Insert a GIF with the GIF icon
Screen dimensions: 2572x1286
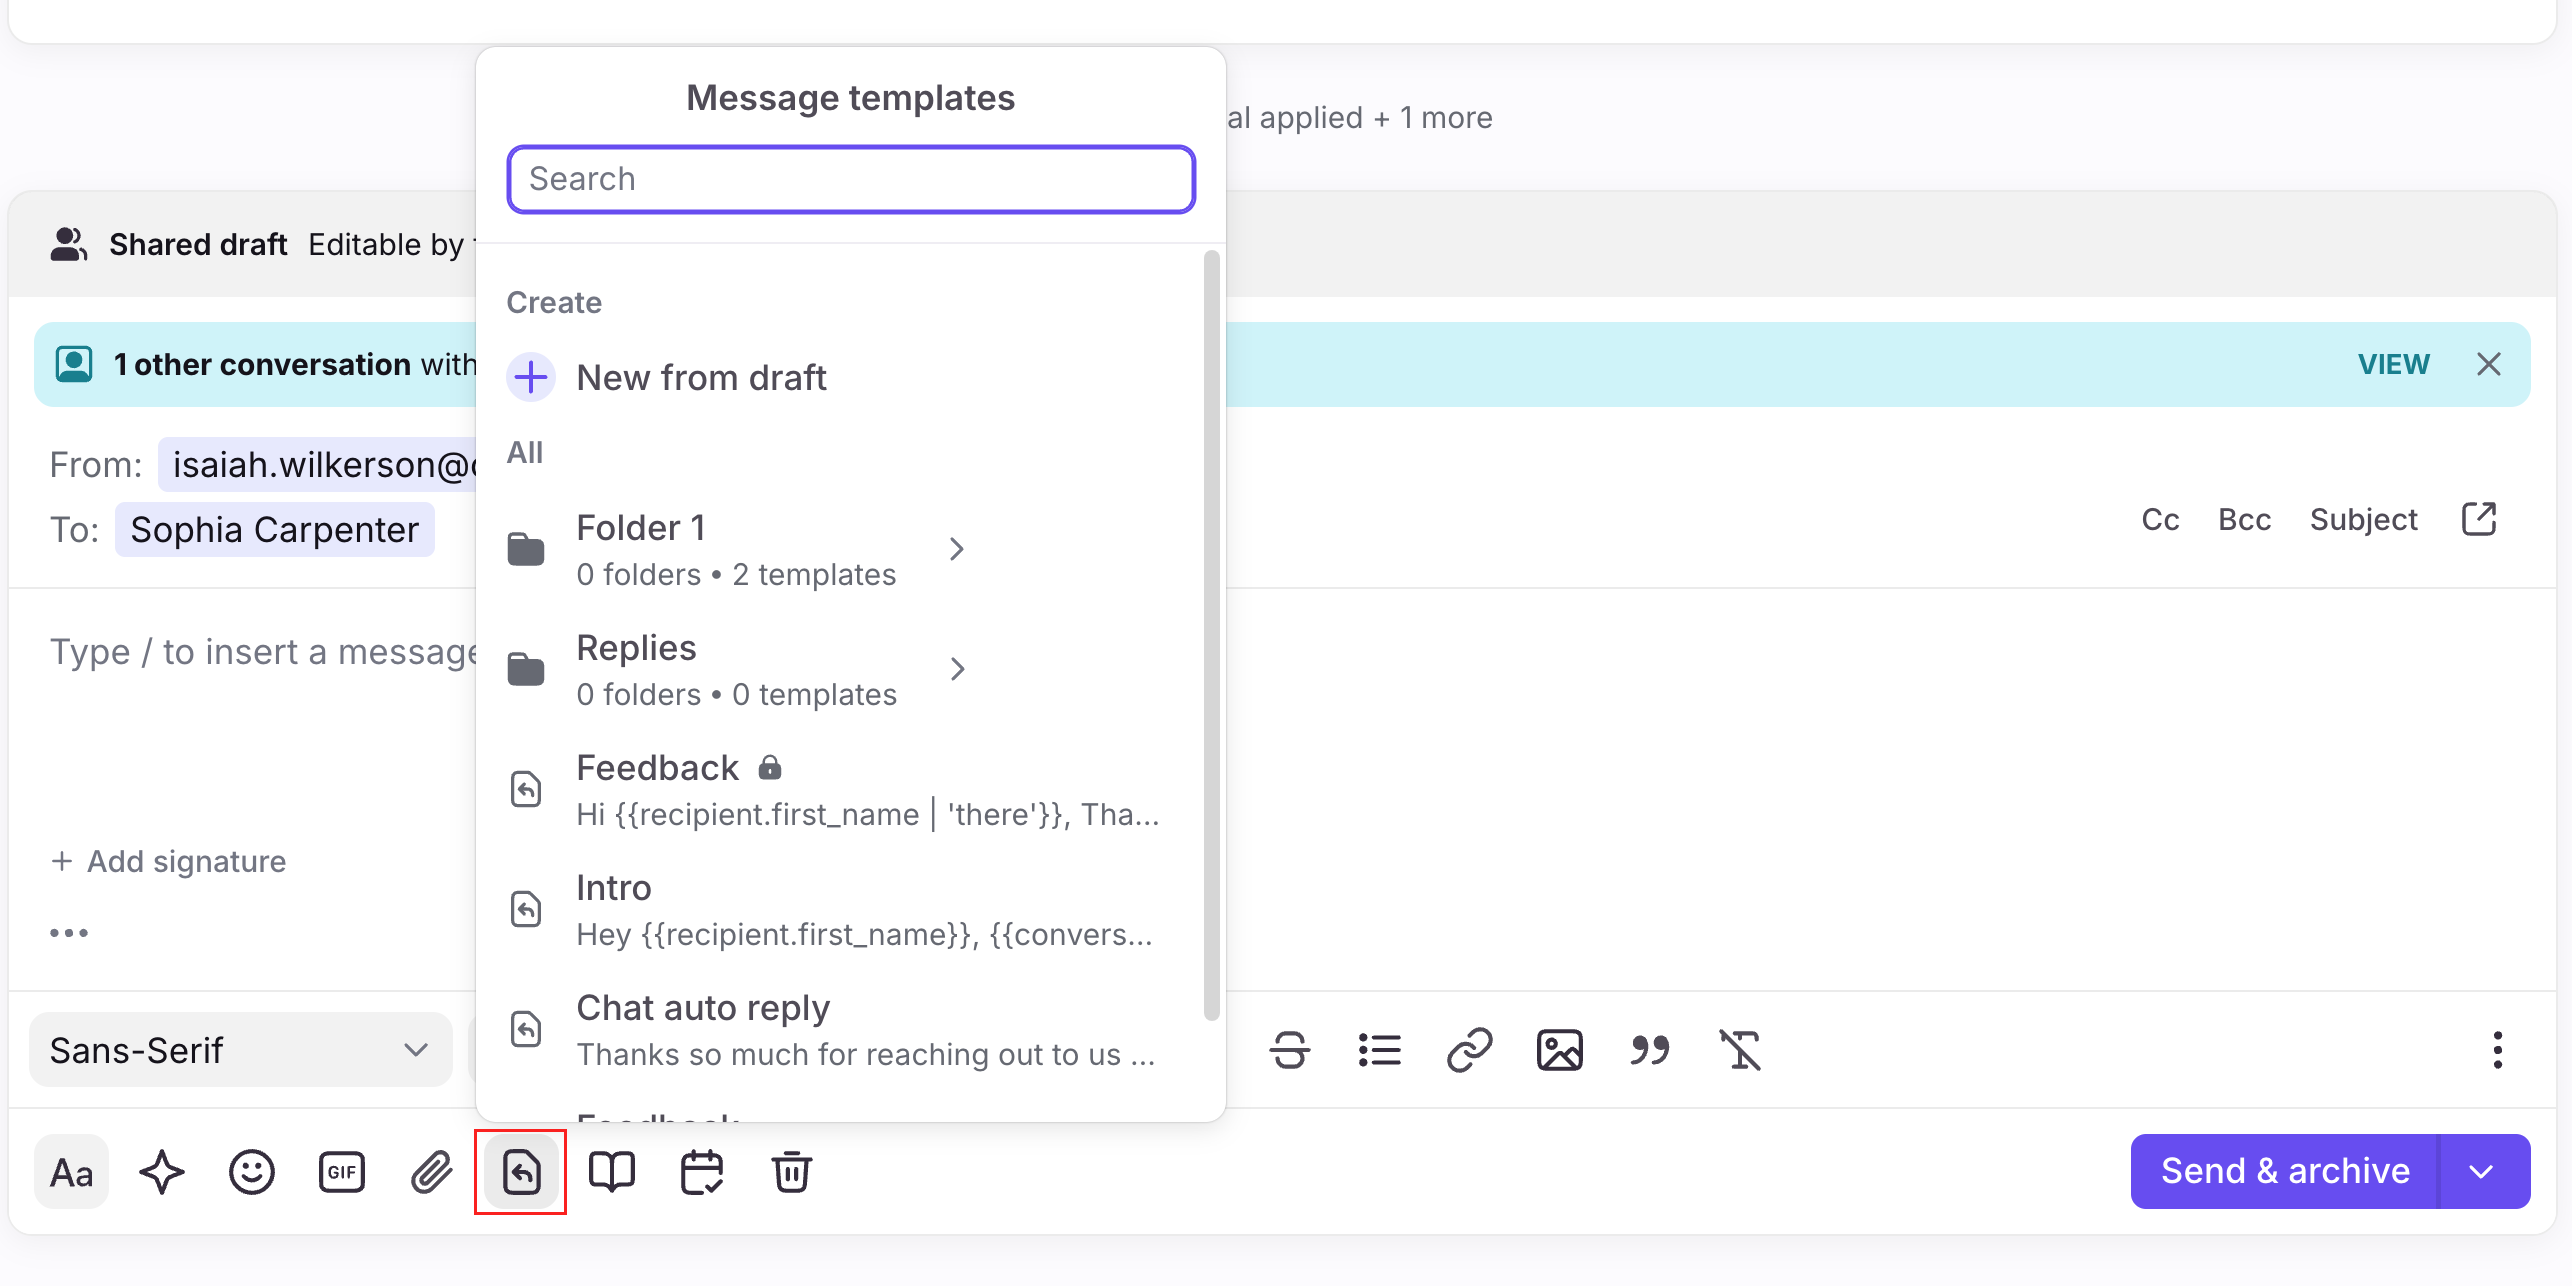[341, 1171]
